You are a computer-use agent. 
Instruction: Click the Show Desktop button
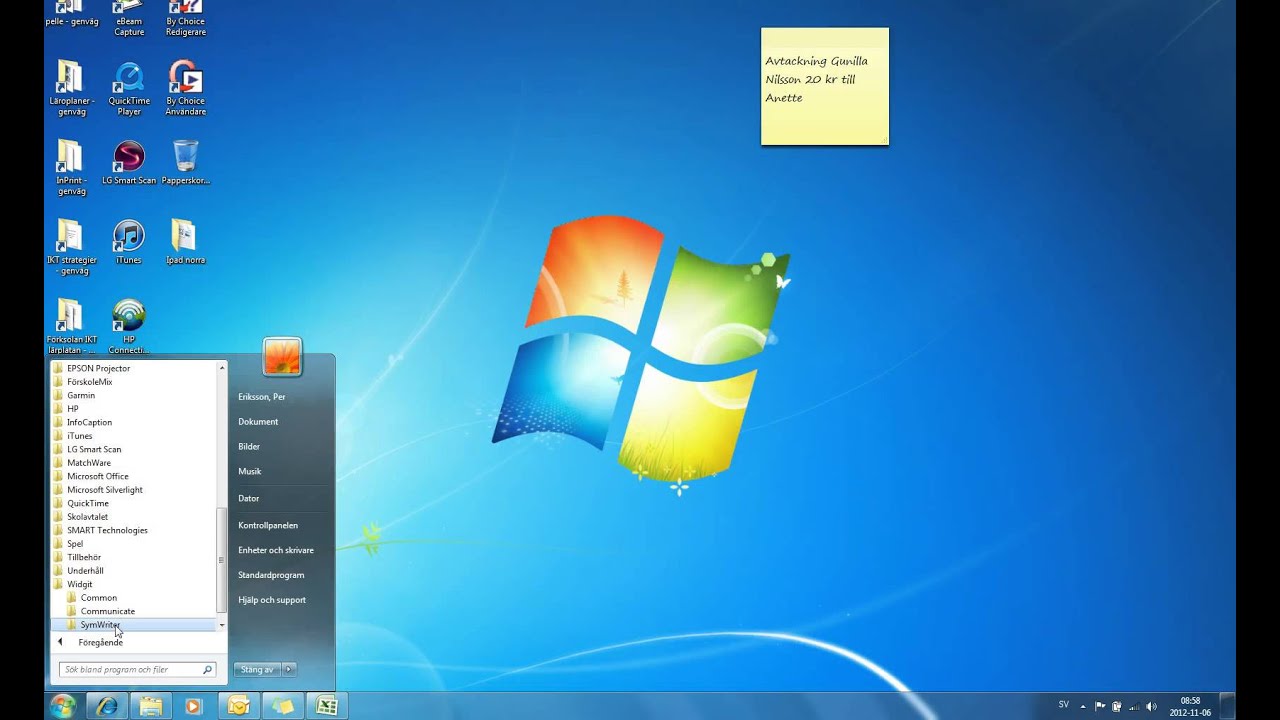click(1228, 706)
